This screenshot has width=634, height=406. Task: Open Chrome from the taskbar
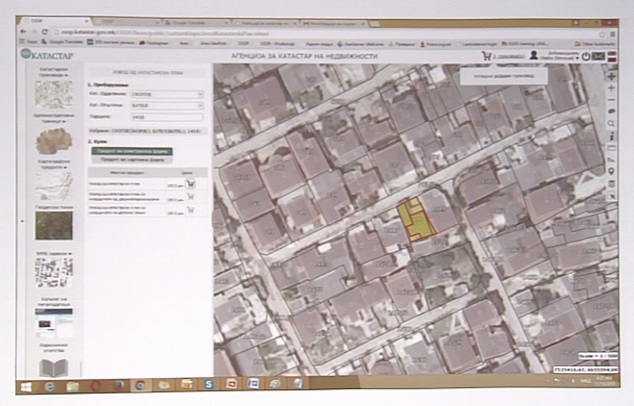coord(140,386)
